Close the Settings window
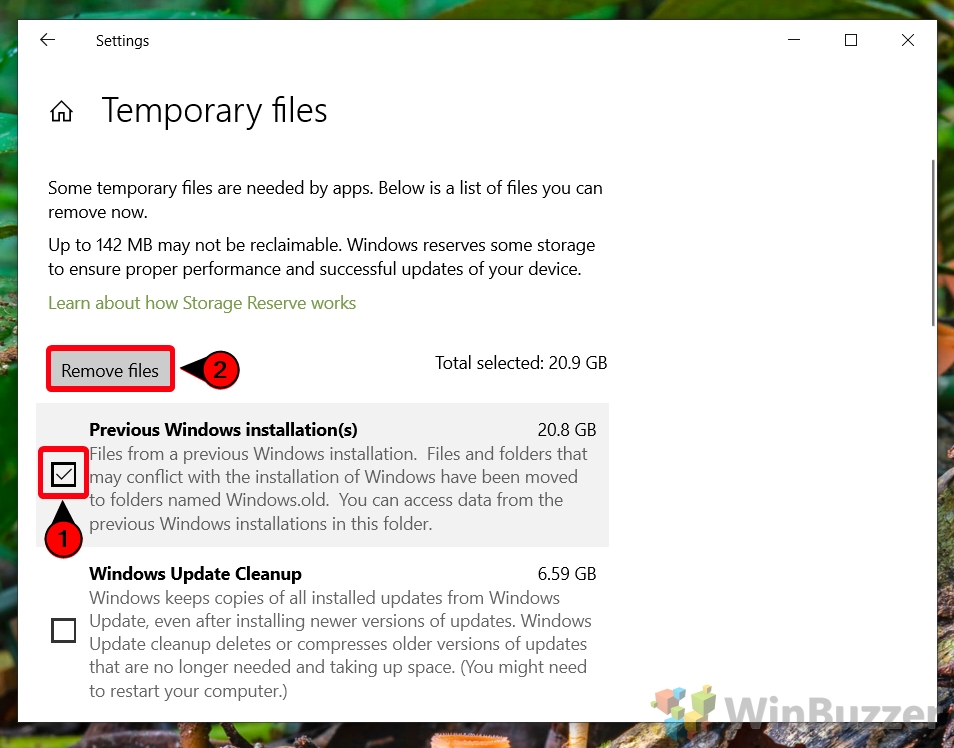This screenshot has width=954, height=748. coord(907,40)
